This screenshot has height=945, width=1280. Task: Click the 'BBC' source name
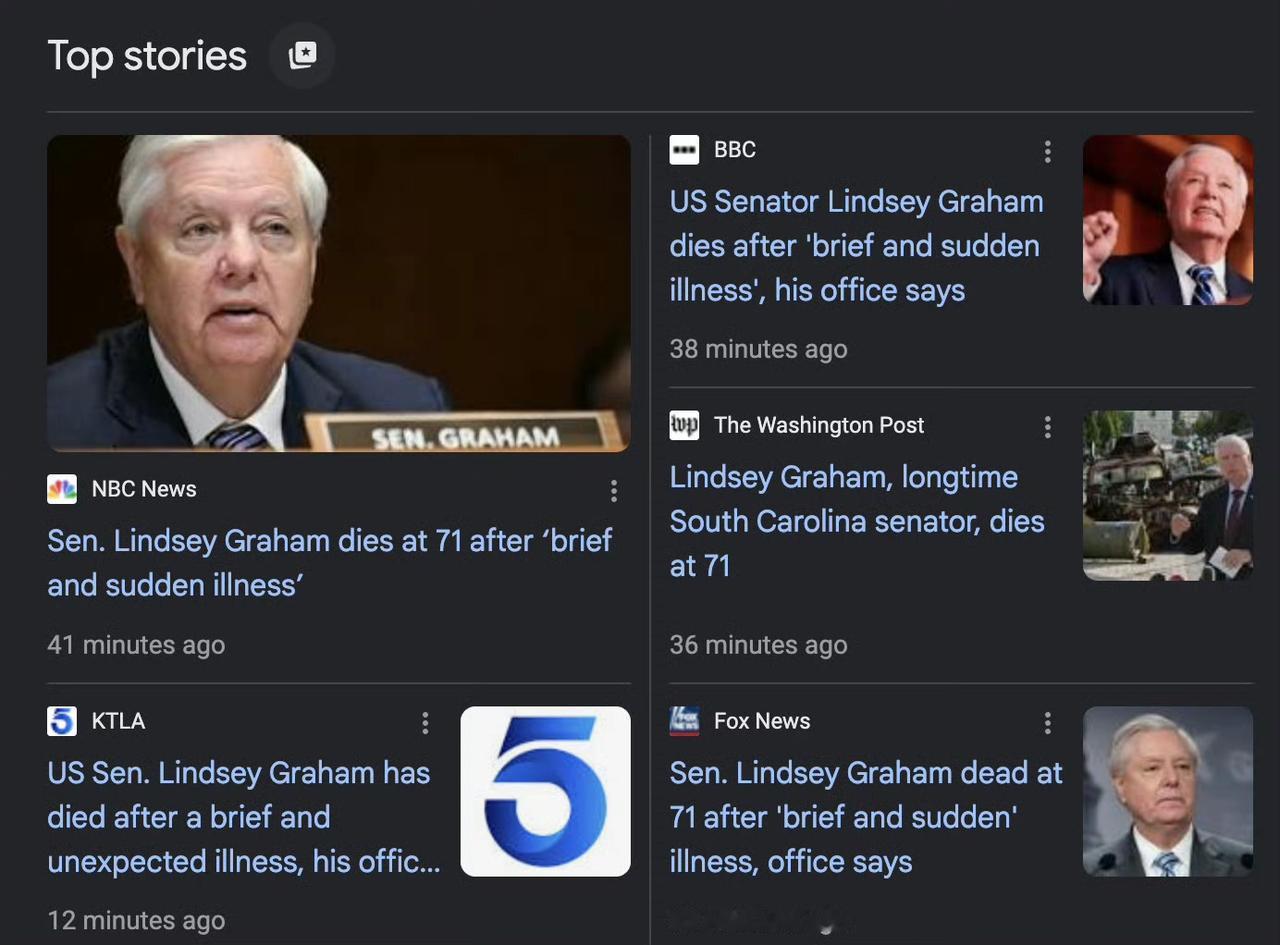[x=735, y=150]
